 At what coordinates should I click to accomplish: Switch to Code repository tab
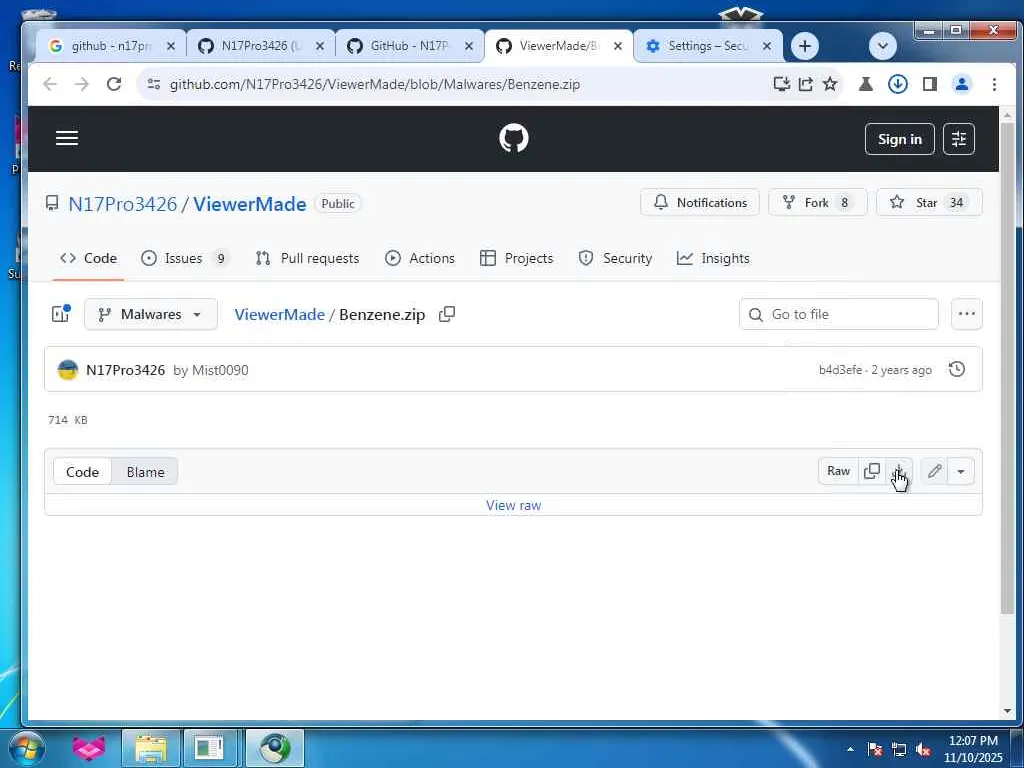click(x=88, y=258)
